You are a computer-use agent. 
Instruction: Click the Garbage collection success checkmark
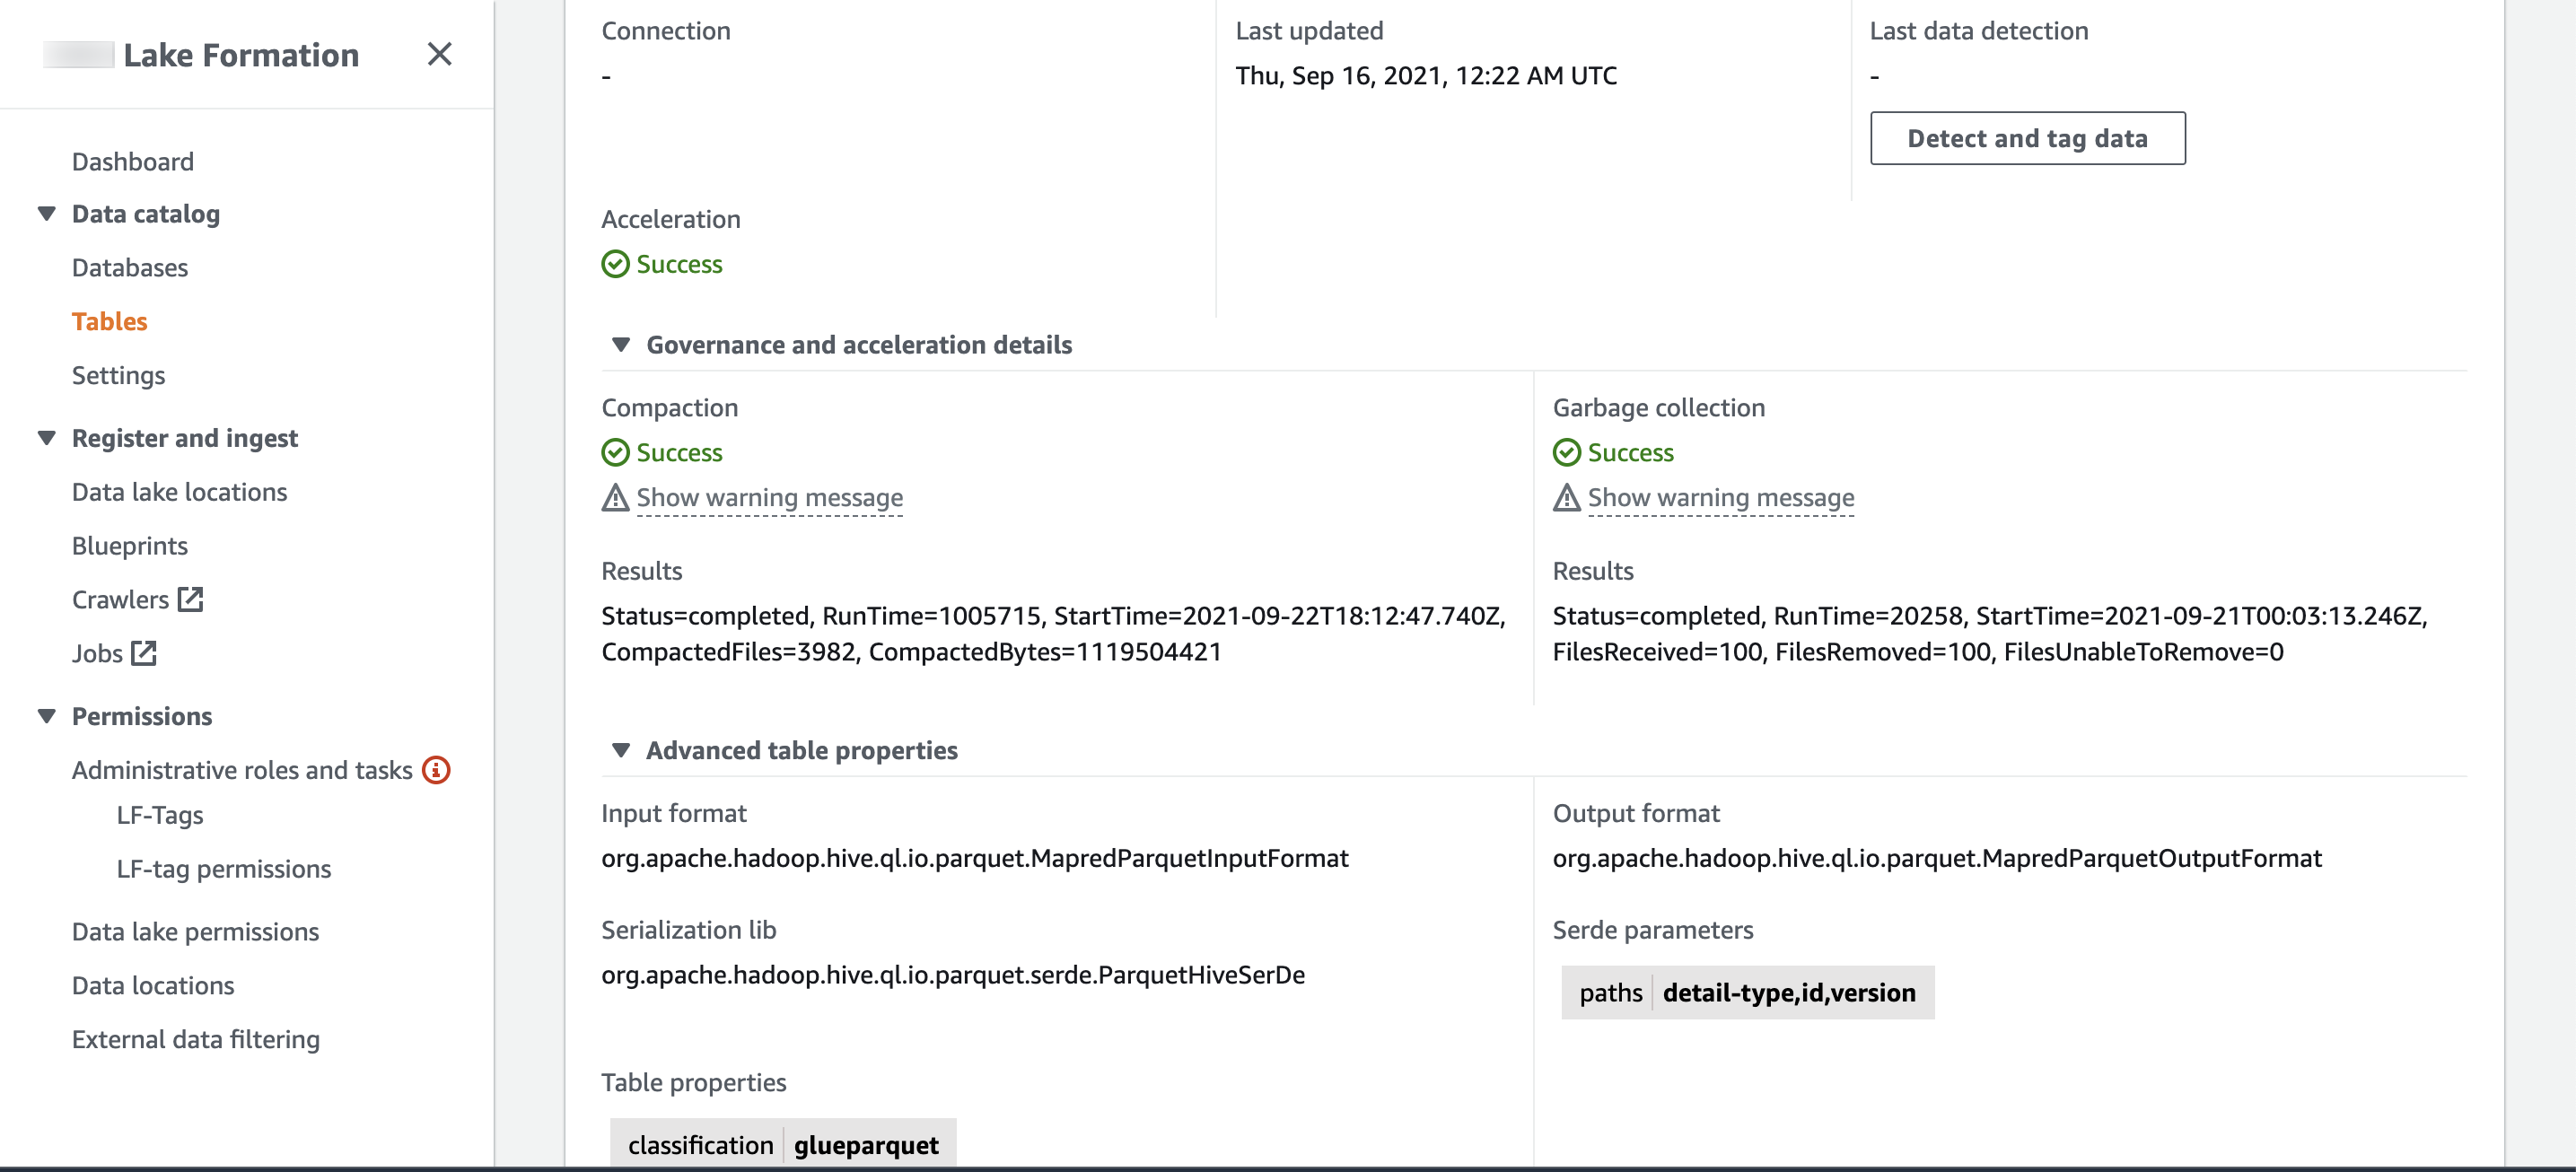coord(1566,452)
